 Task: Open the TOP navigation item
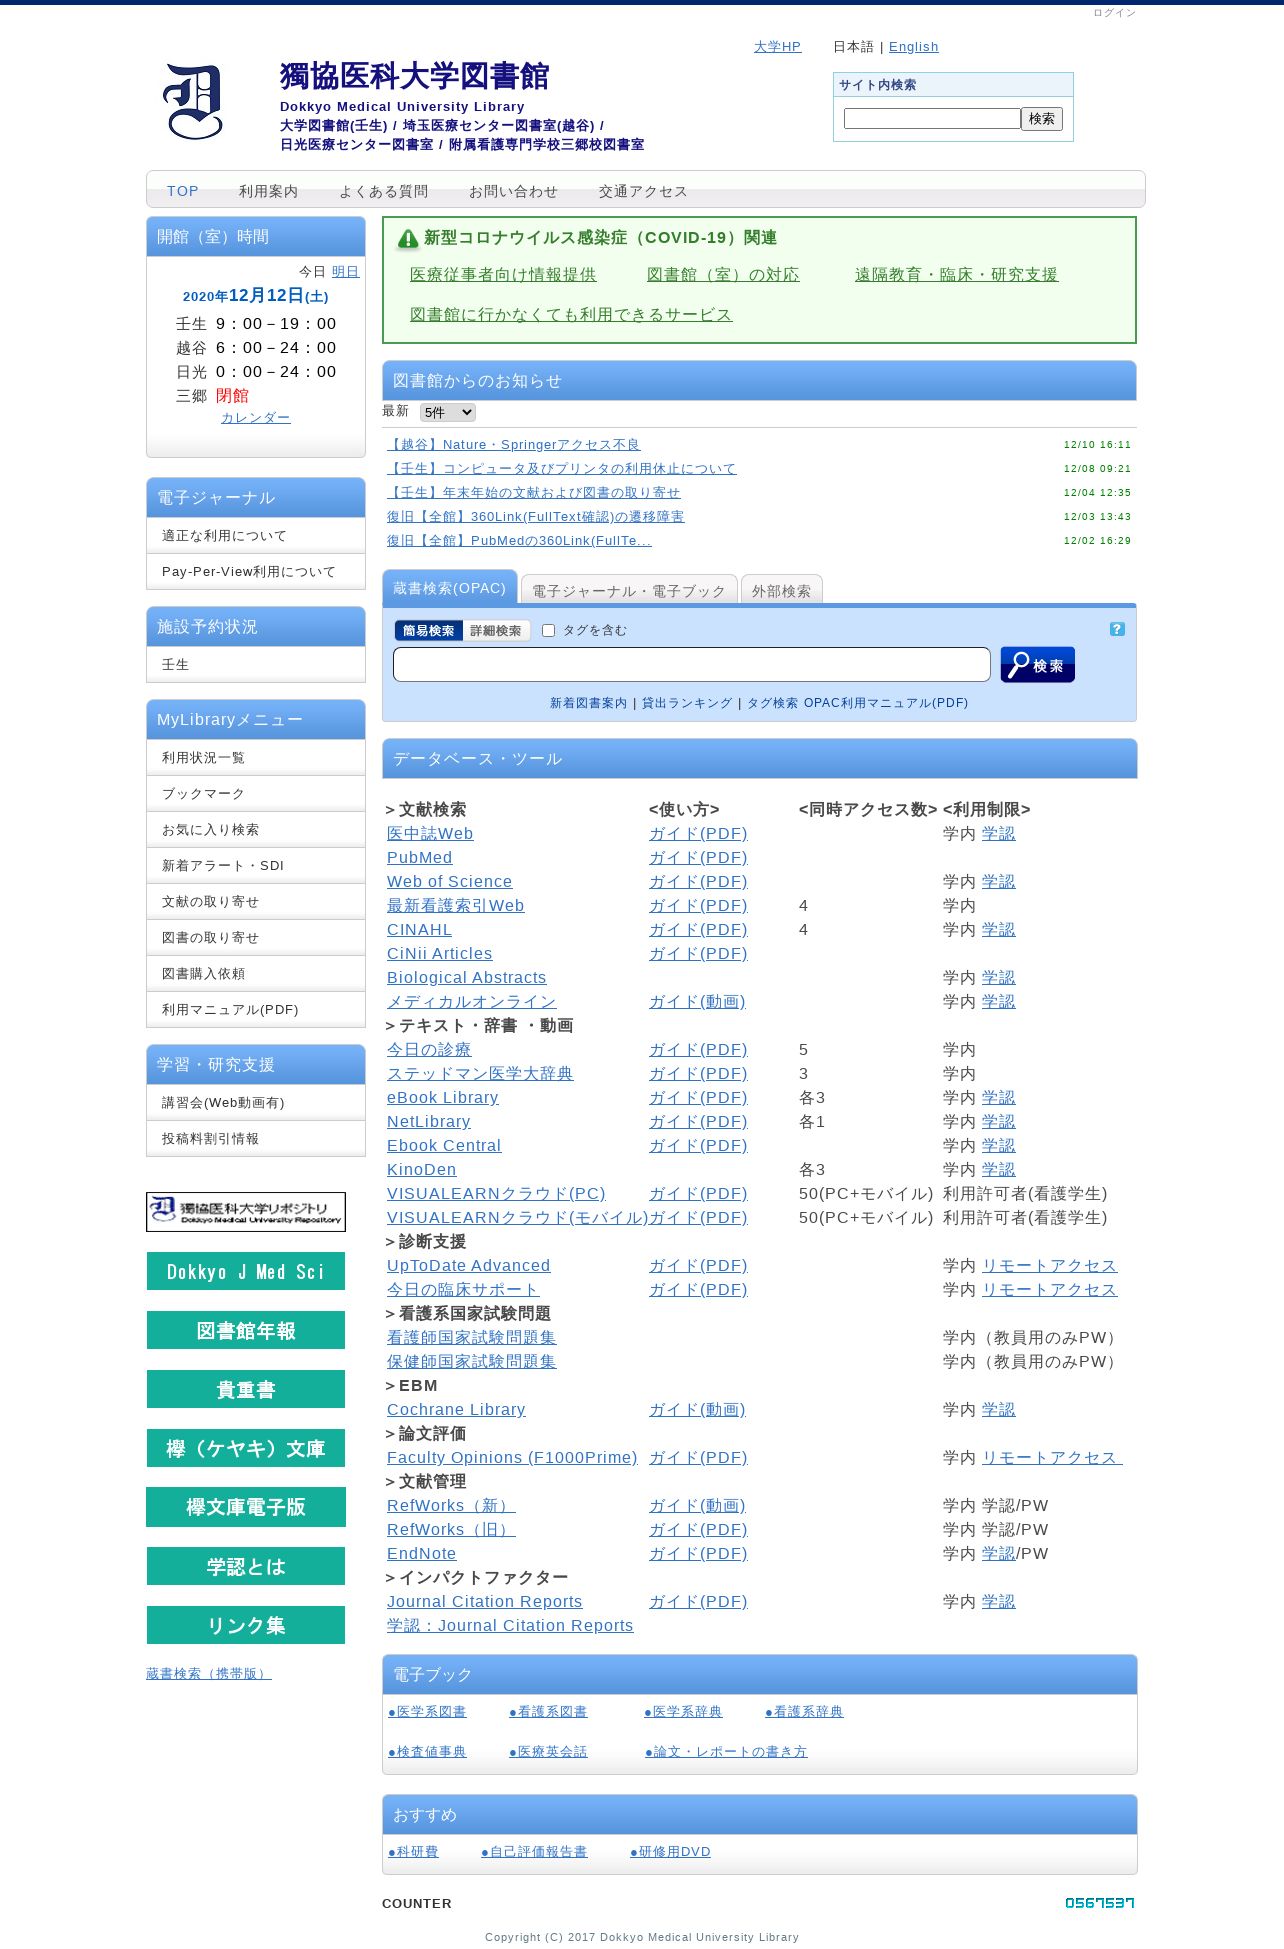[x=183, y=191]
